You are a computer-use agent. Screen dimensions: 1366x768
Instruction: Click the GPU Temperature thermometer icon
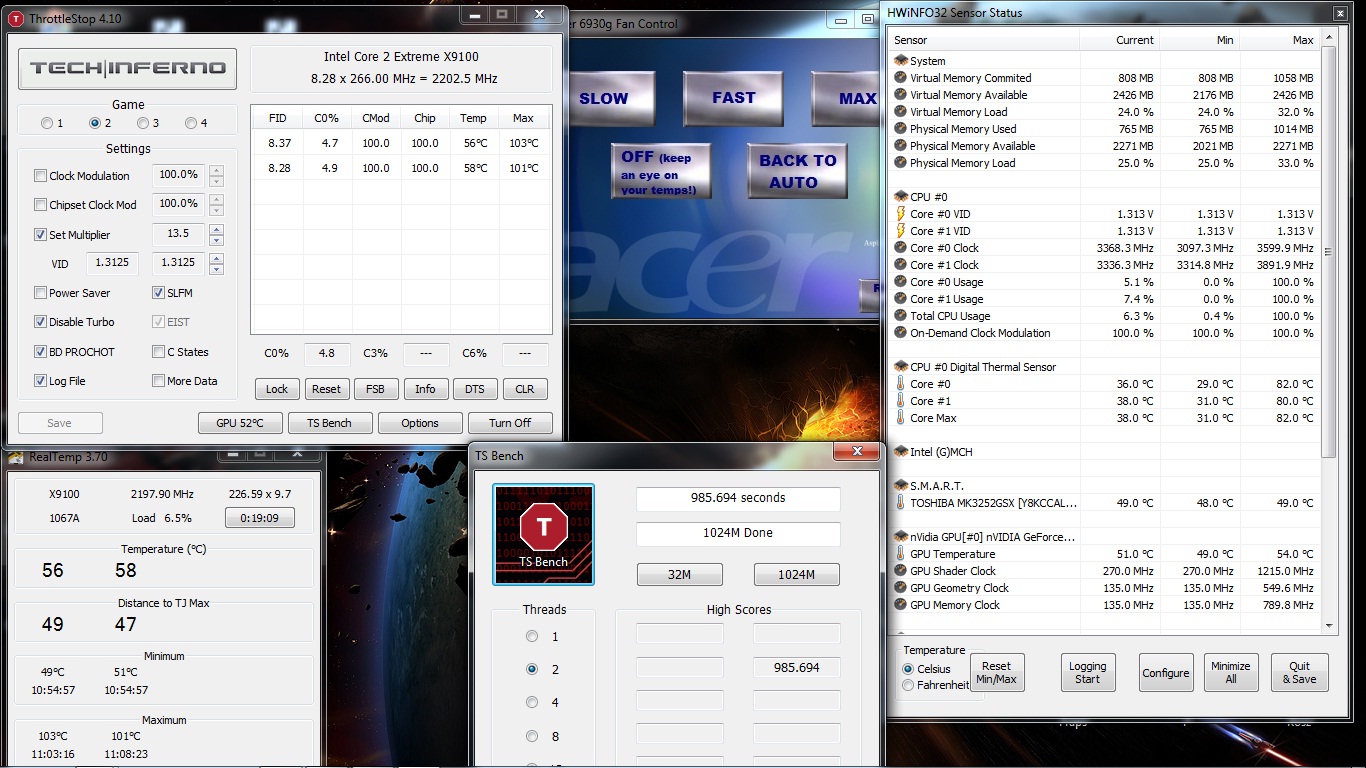tap(901, 554)
